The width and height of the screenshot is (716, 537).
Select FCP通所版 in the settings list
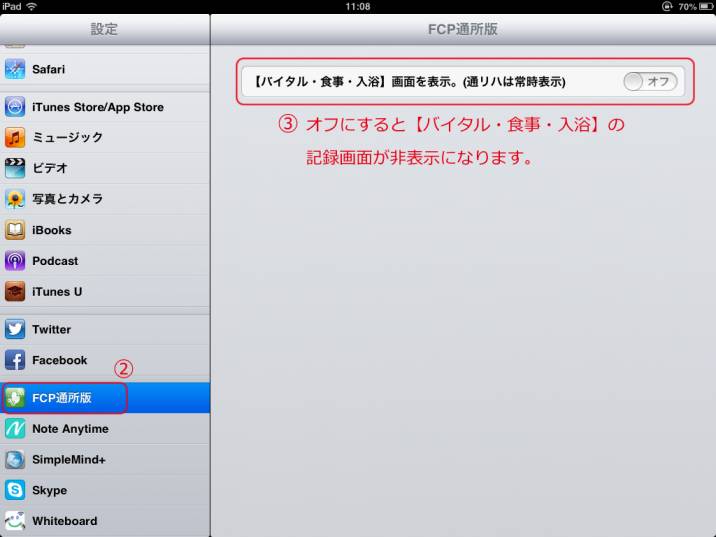(x=62, y=398)
